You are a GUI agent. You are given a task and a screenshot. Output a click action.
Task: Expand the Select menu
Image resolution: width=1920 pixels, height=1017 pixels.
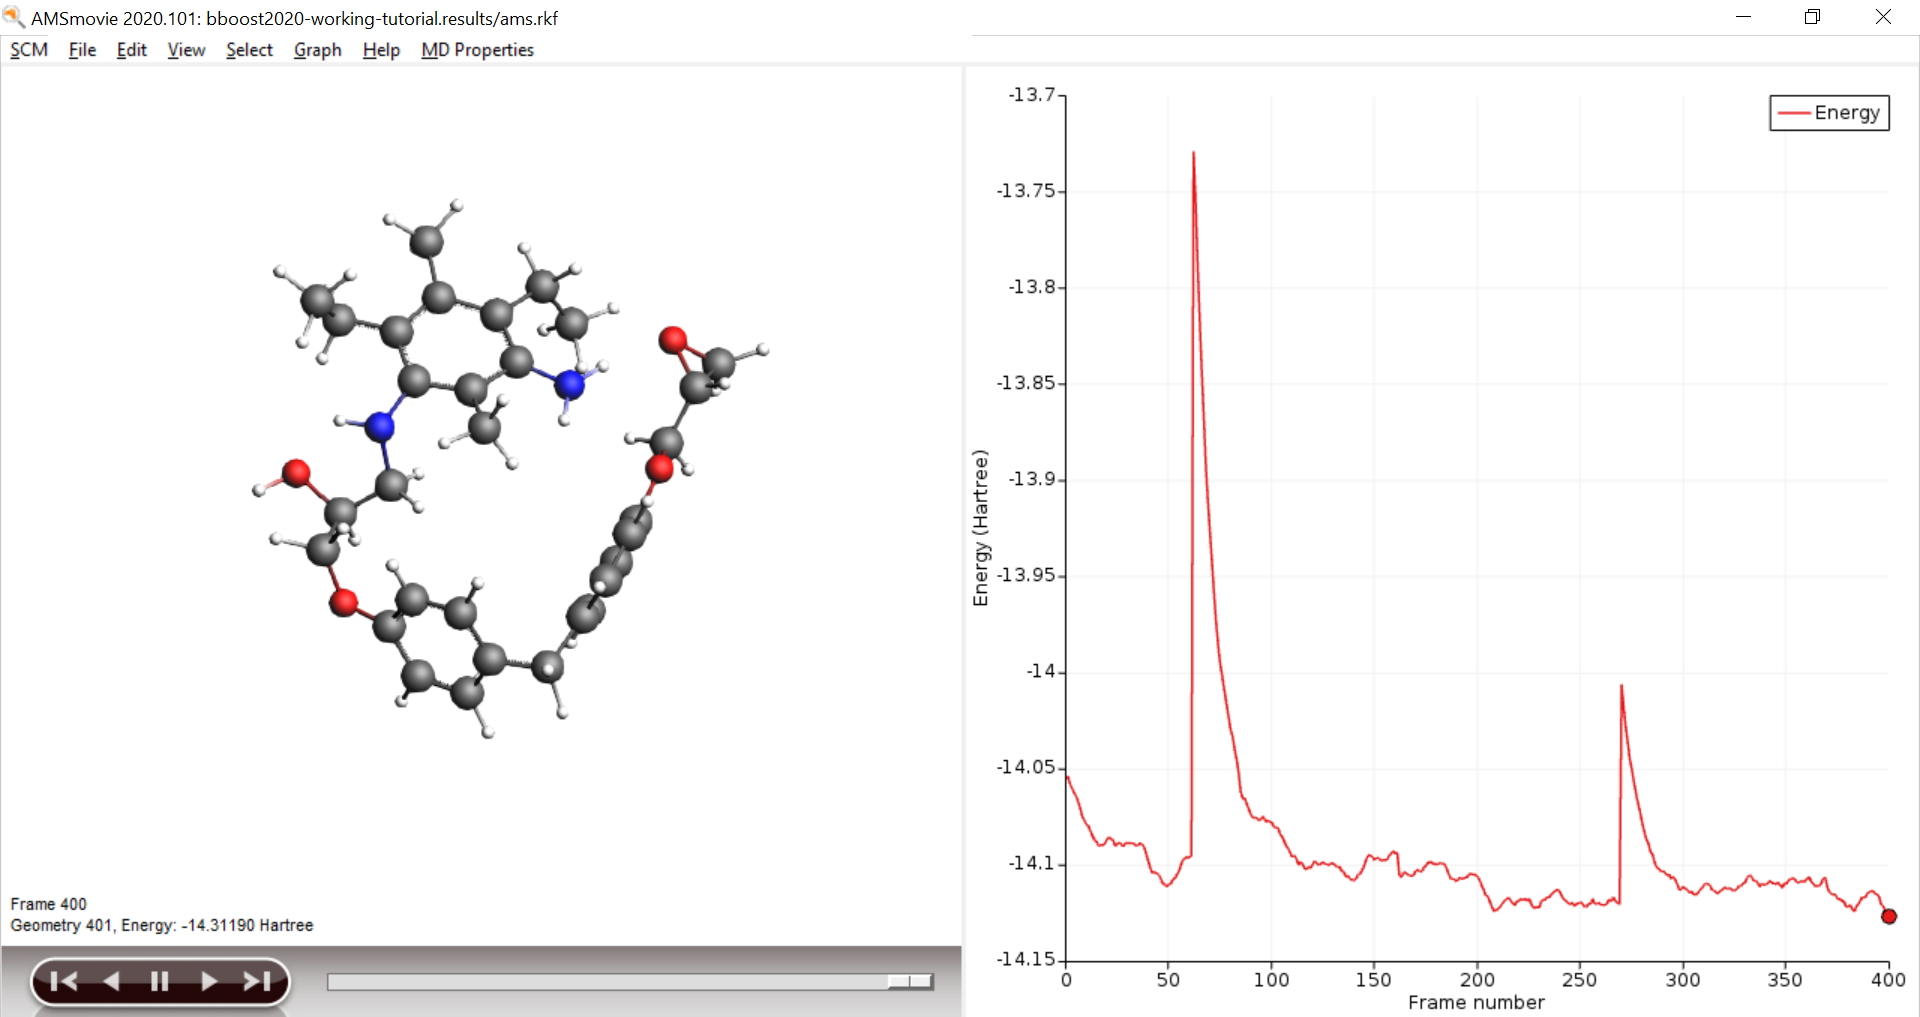pos(249,50)
